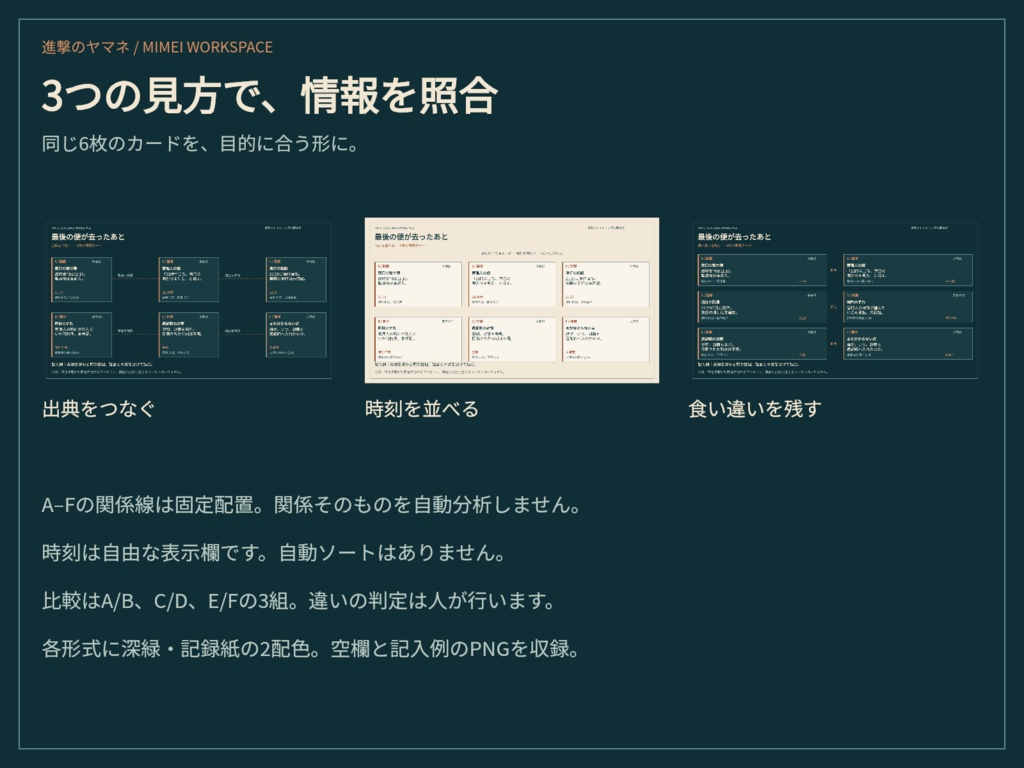Click the line starting 比較はA/B、C/D、E/Fの3組
The height and width of the screenshot is (768, 1024).
click(x=298, y=601)
